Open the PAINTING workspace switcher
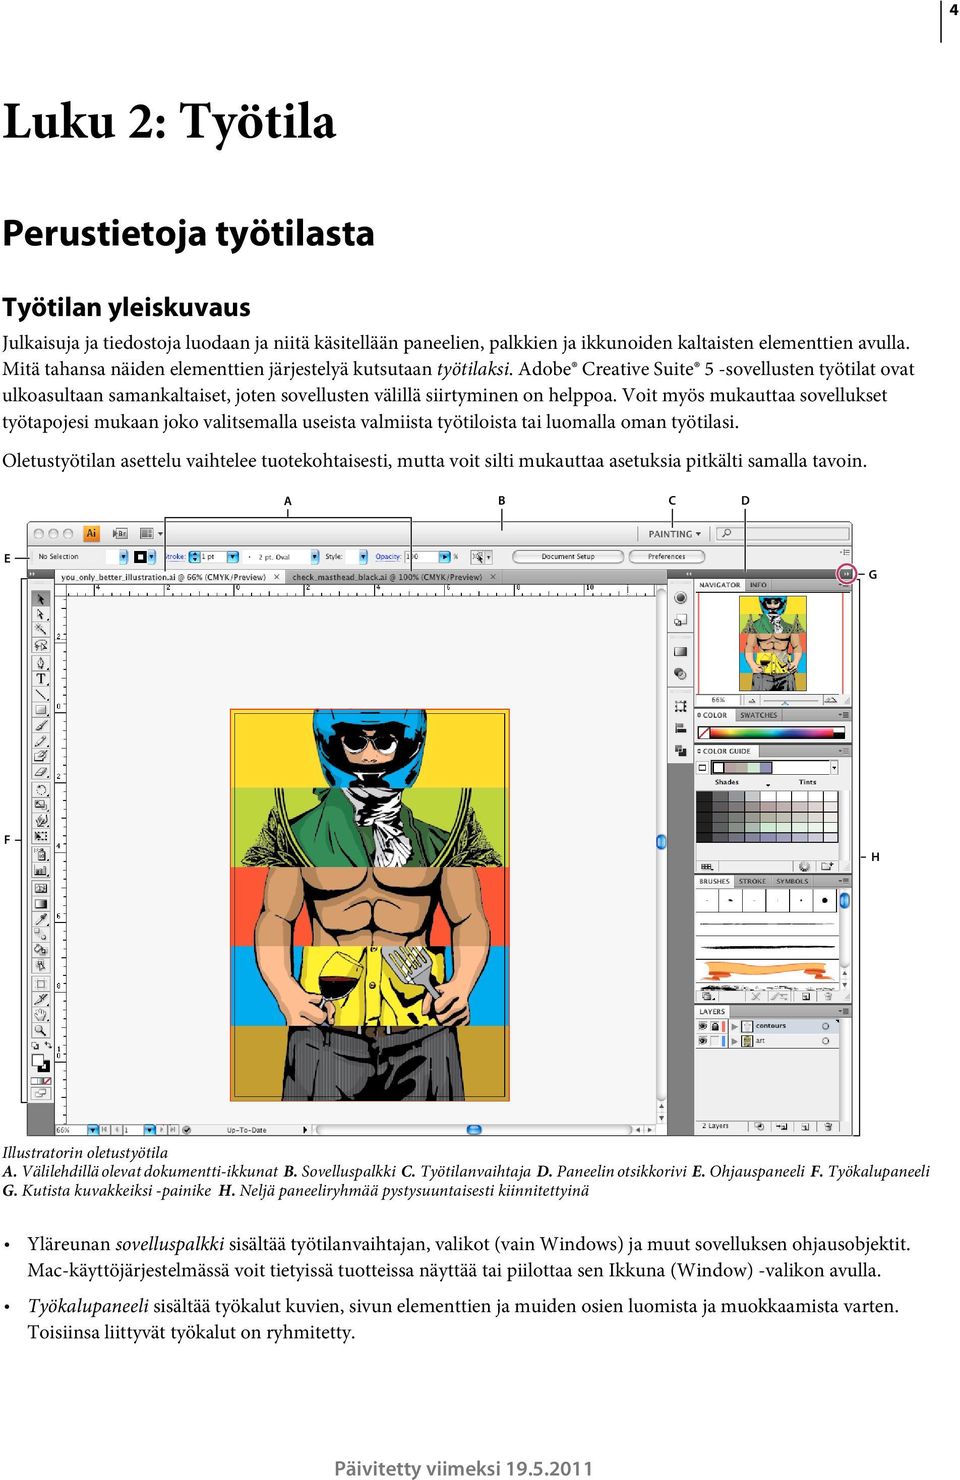This screenshot has width=960, height=1480. pos(675,533)
